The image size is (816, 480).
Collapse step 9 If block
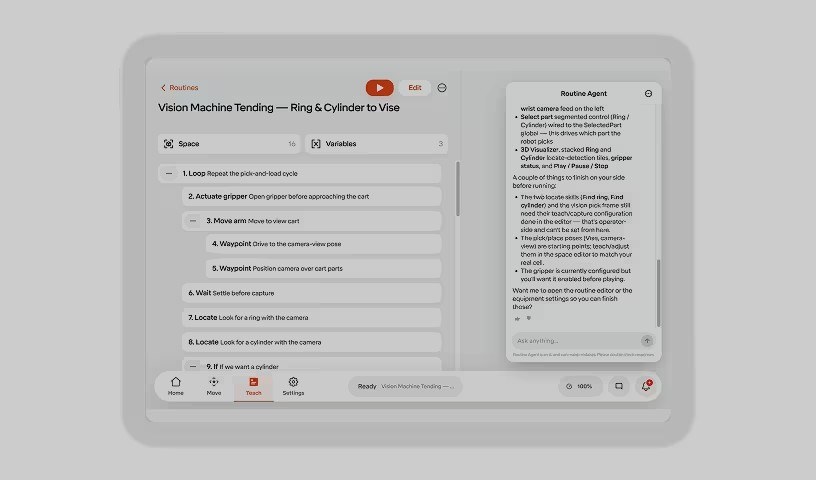coord(193,366)
